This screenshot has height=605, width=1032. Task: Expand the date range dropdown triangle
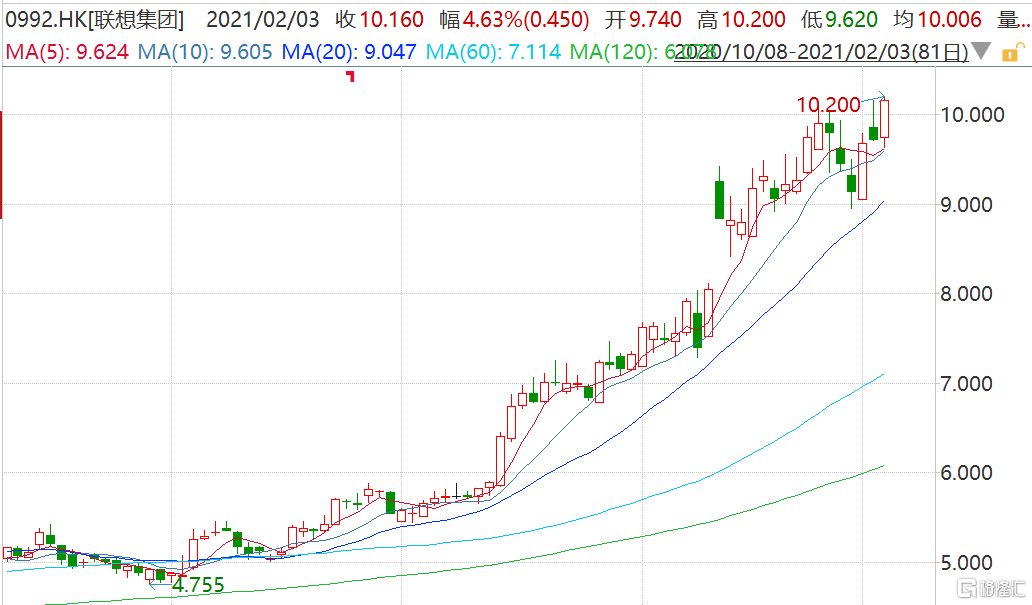tap(982, 51)
